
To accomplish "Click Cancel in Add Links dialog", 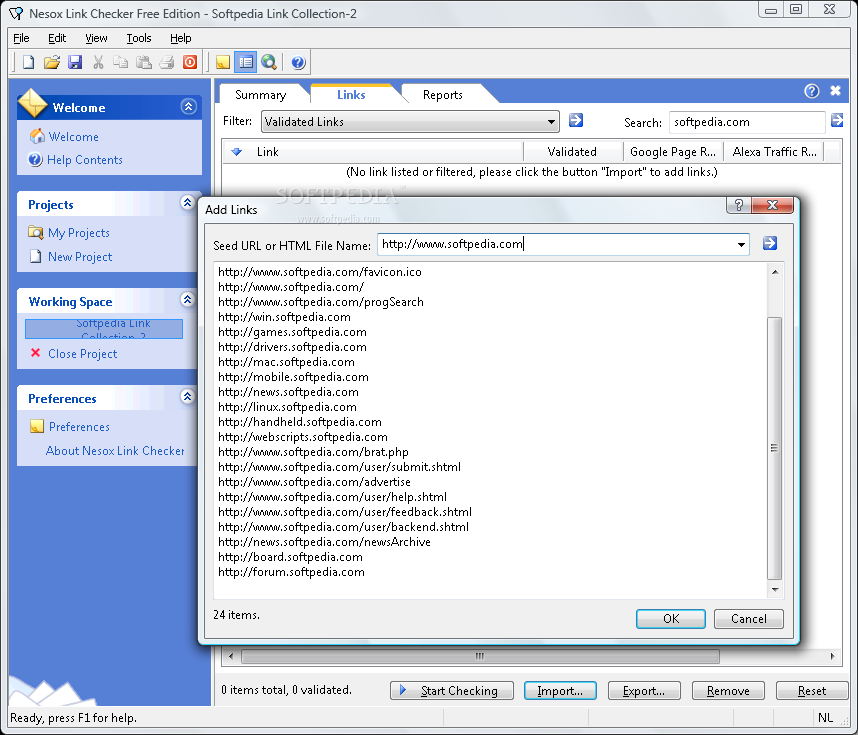I will (x=749, y=619).
